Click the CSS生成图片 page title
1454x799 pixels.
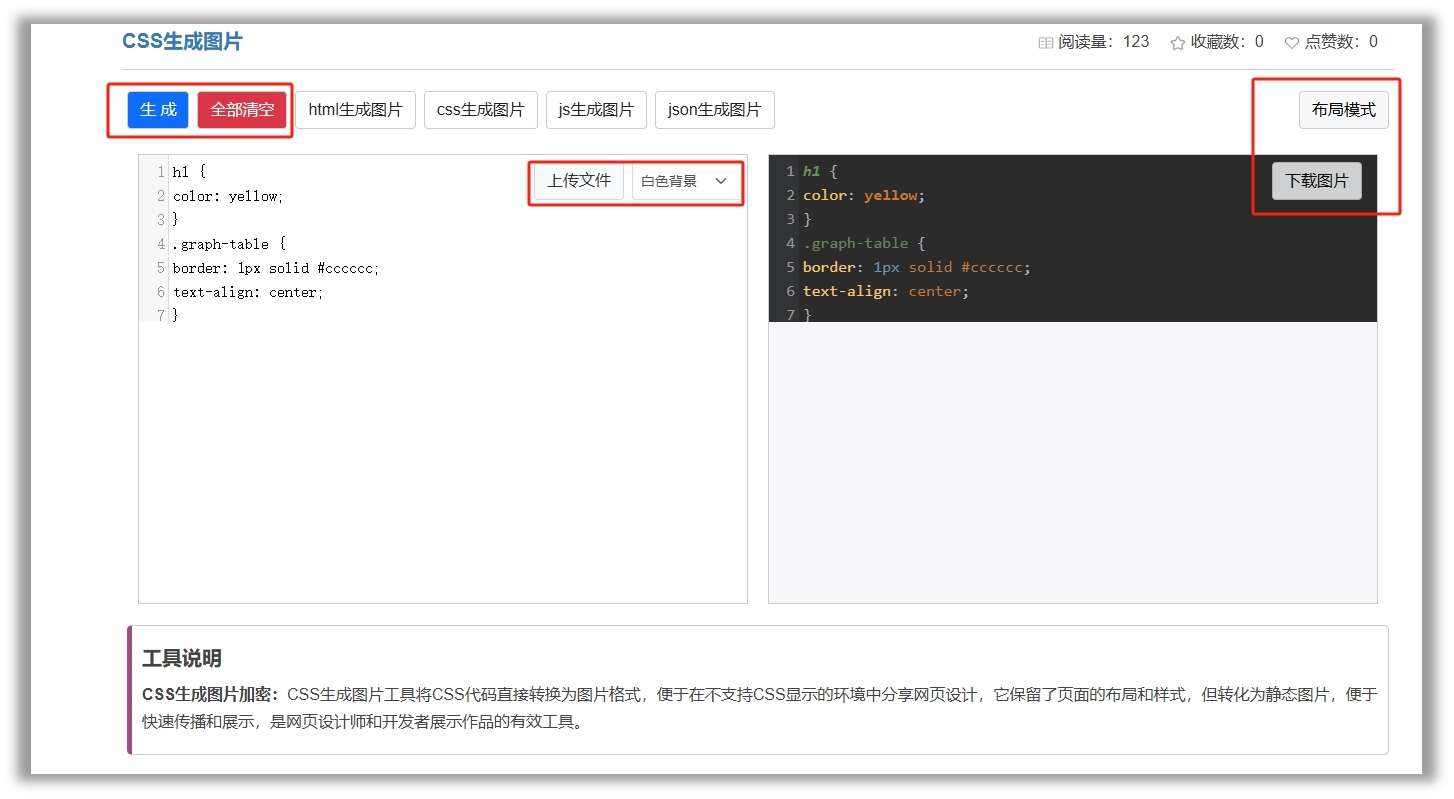(182, 41)
